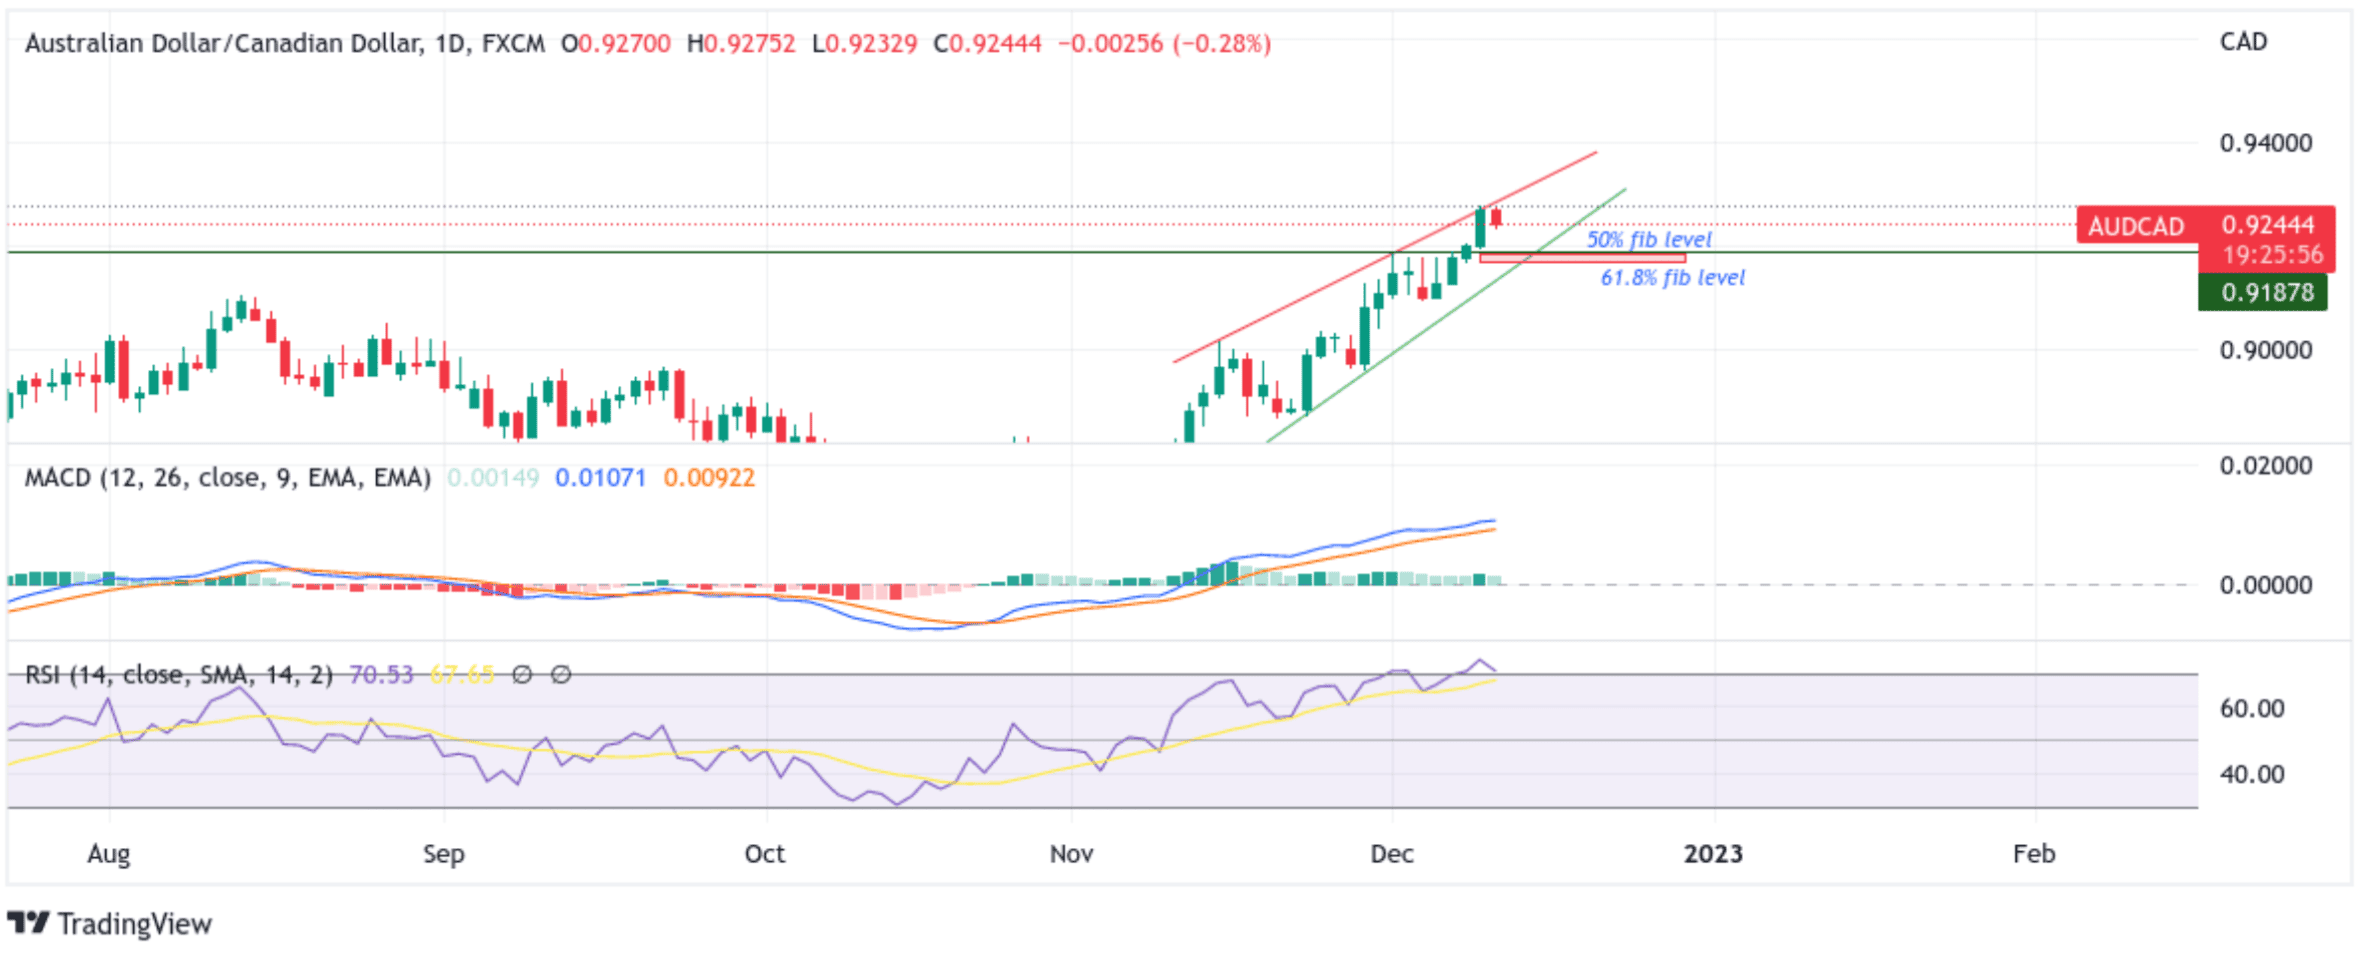Click MACD histogram value 0.00149
Viewport: 2360px width, 971px height.
pyautogui.click(x=493, y=478)
